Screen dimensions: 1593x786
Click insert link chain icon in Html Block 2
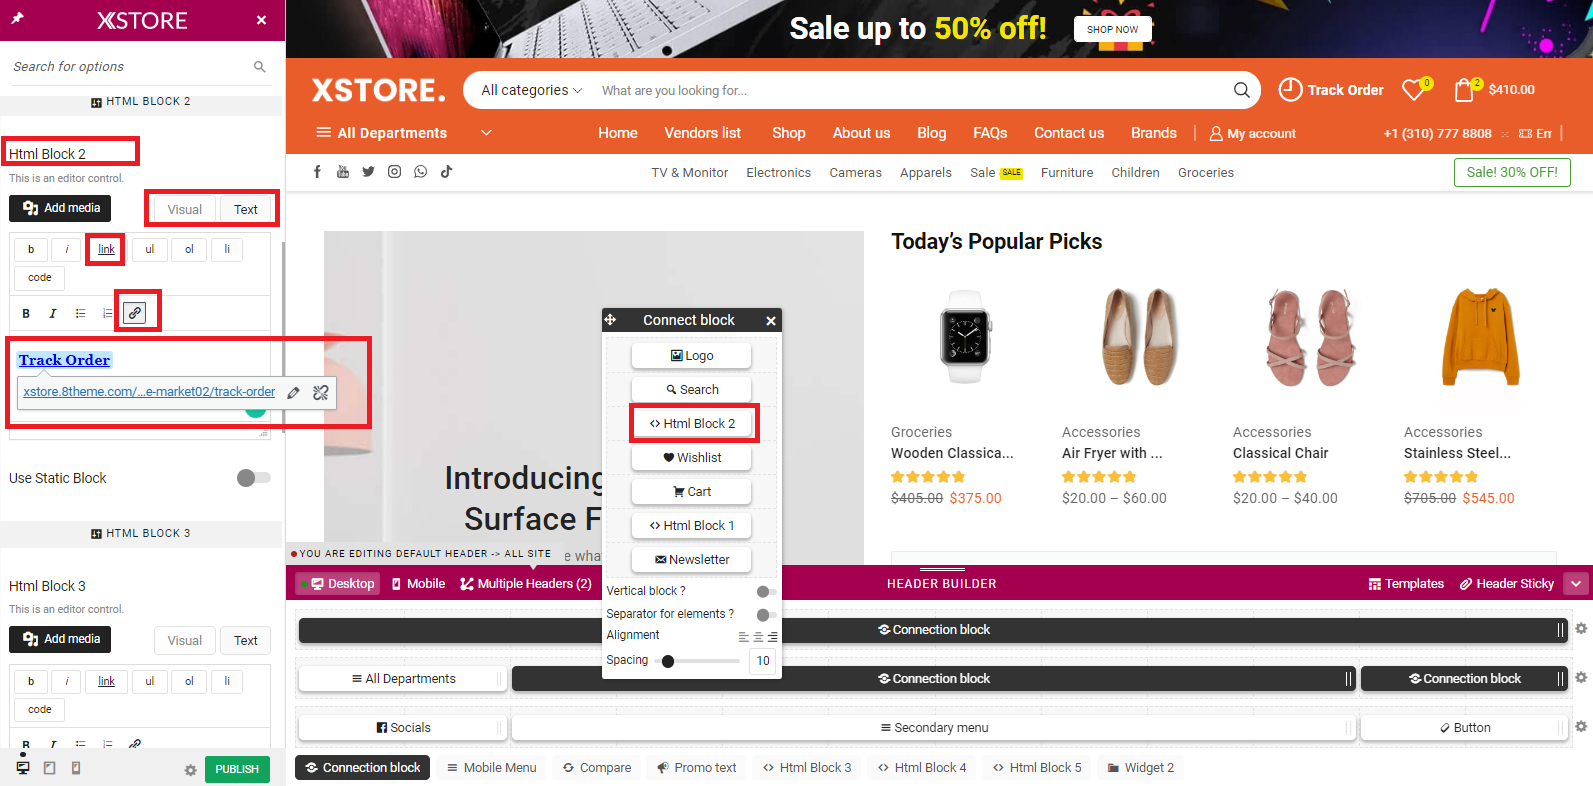click(x=135, y=313)
